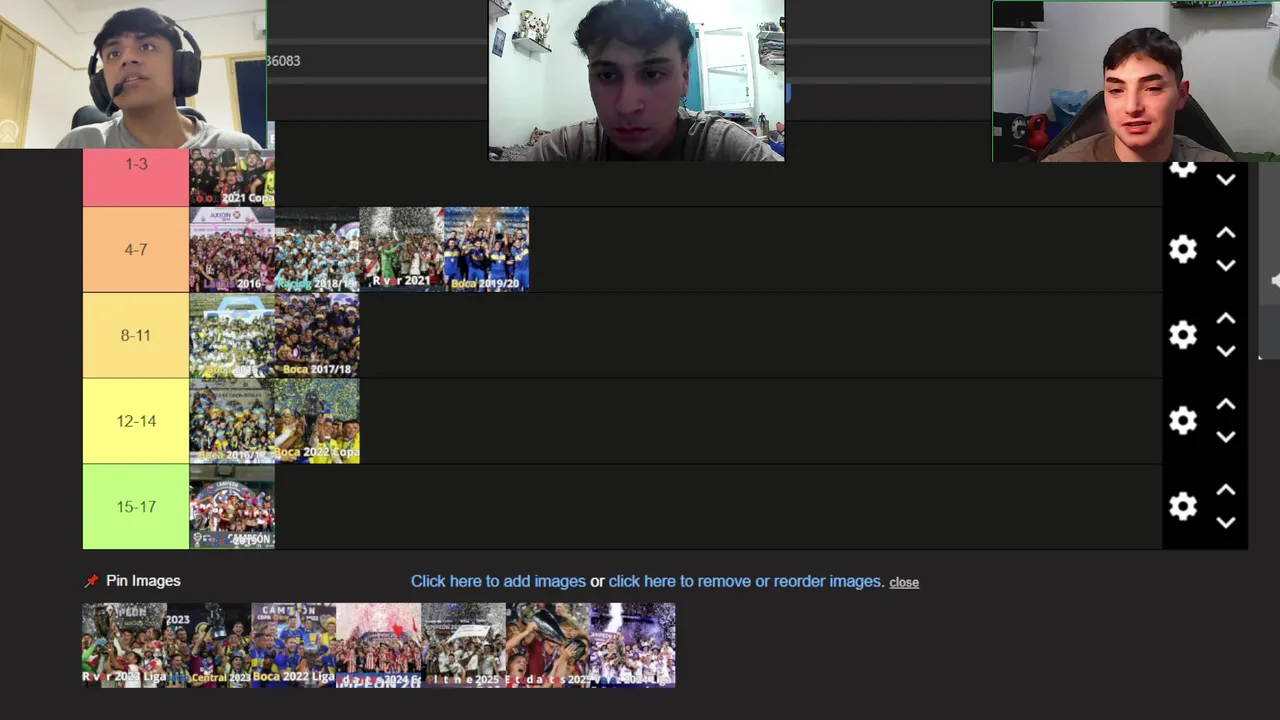
Task: Open settings gear for the 12-14 tier
Action: 1183,421
